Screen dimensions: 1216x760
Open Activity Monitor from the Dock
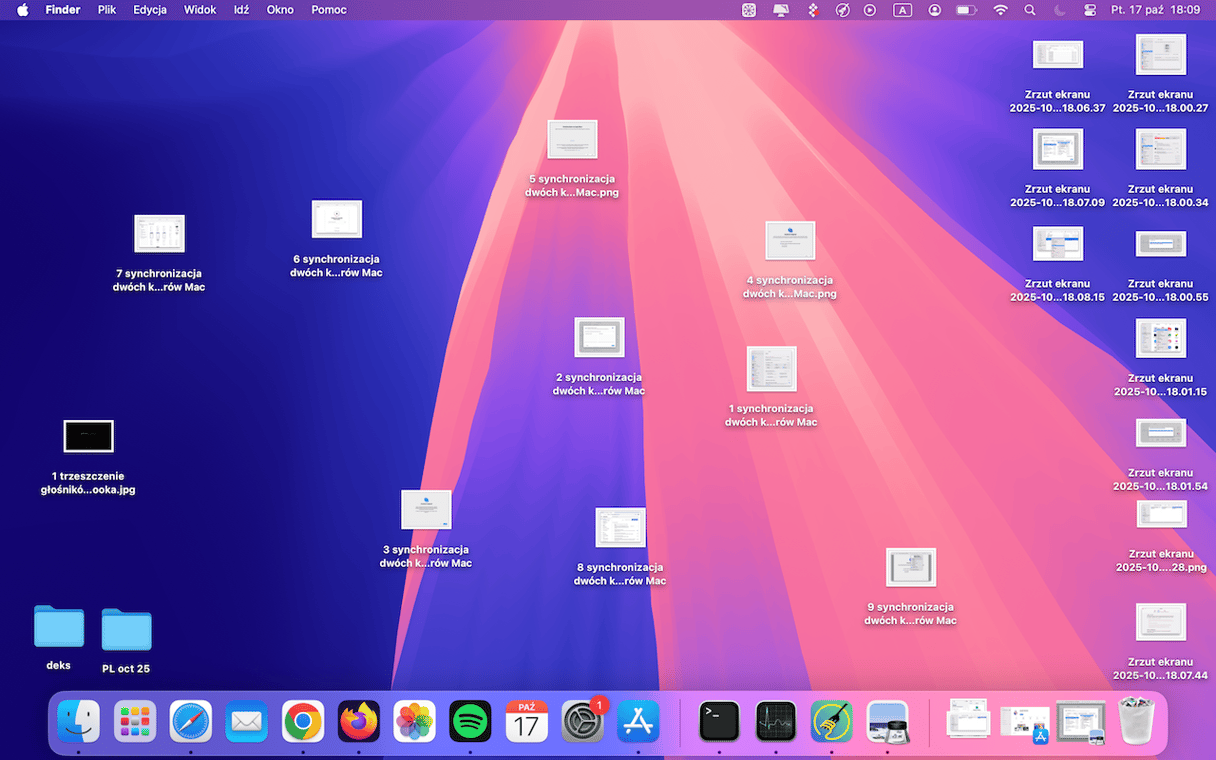coord(775,721)
